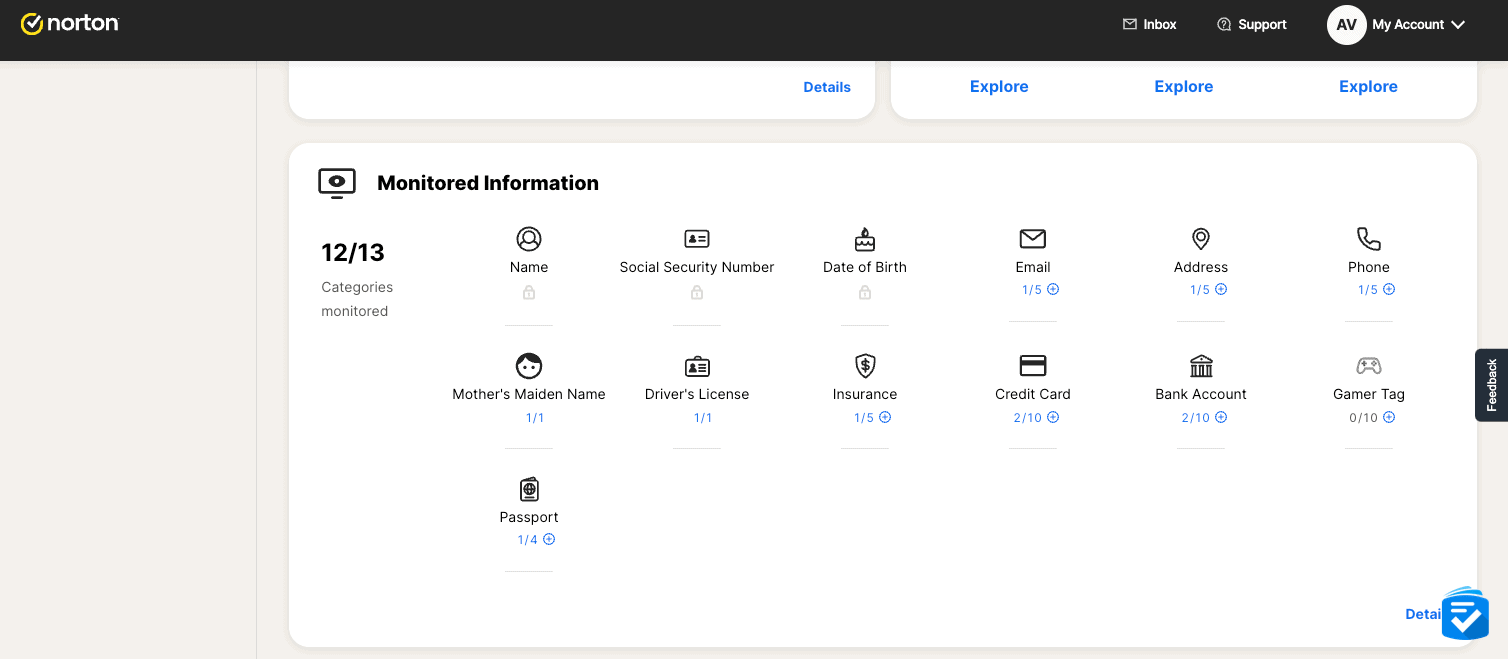Click the Norton logo
The image size is (1508, 659).
coord(70,24)
